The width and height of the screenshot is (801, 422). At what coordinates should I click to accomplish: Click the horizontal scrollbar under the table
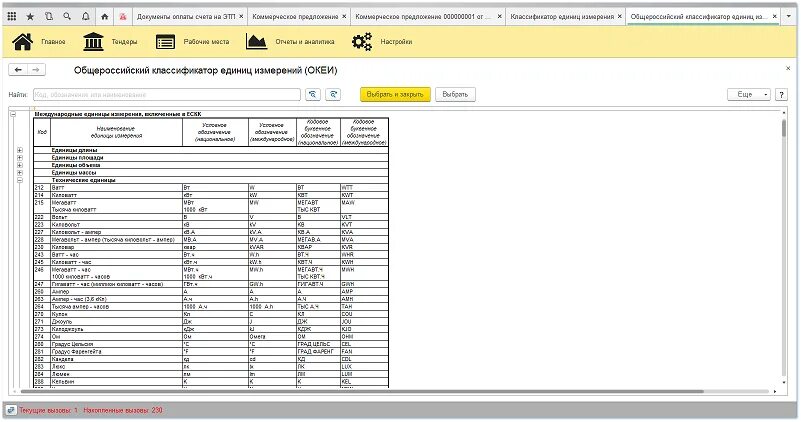tap(362, 391)
